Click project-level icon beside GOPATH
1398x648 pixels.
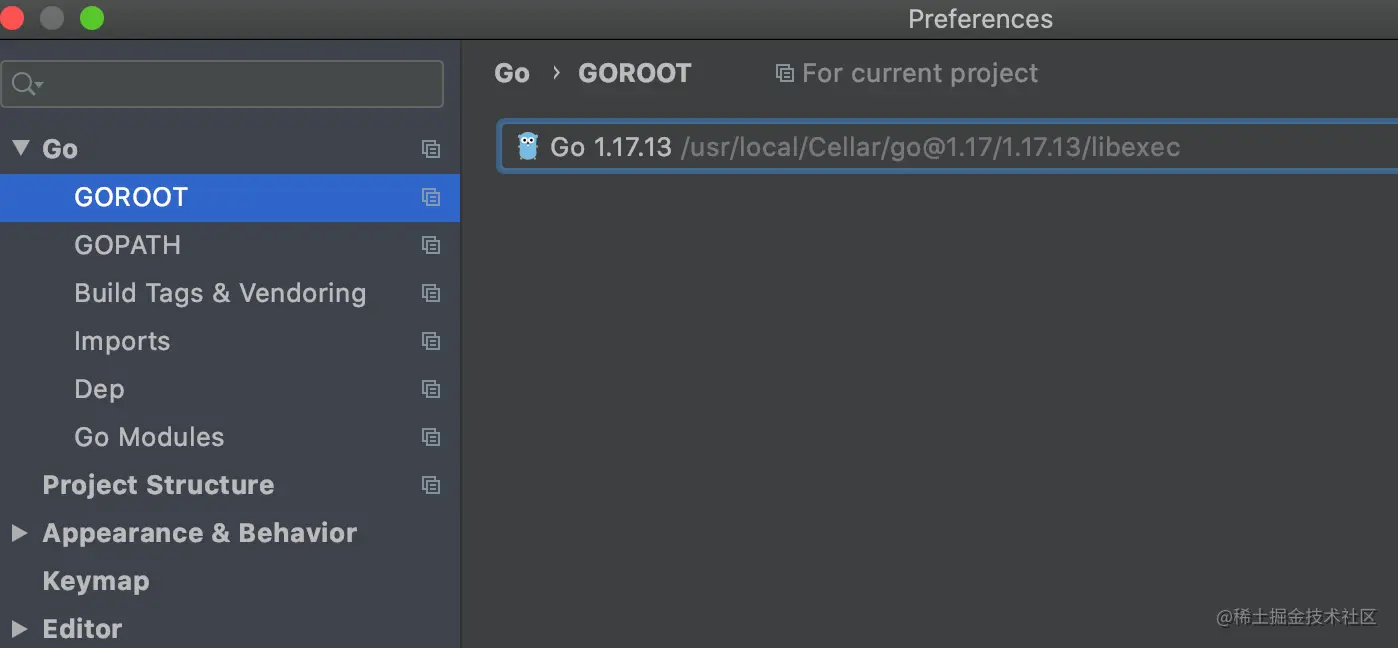point(431,245)
